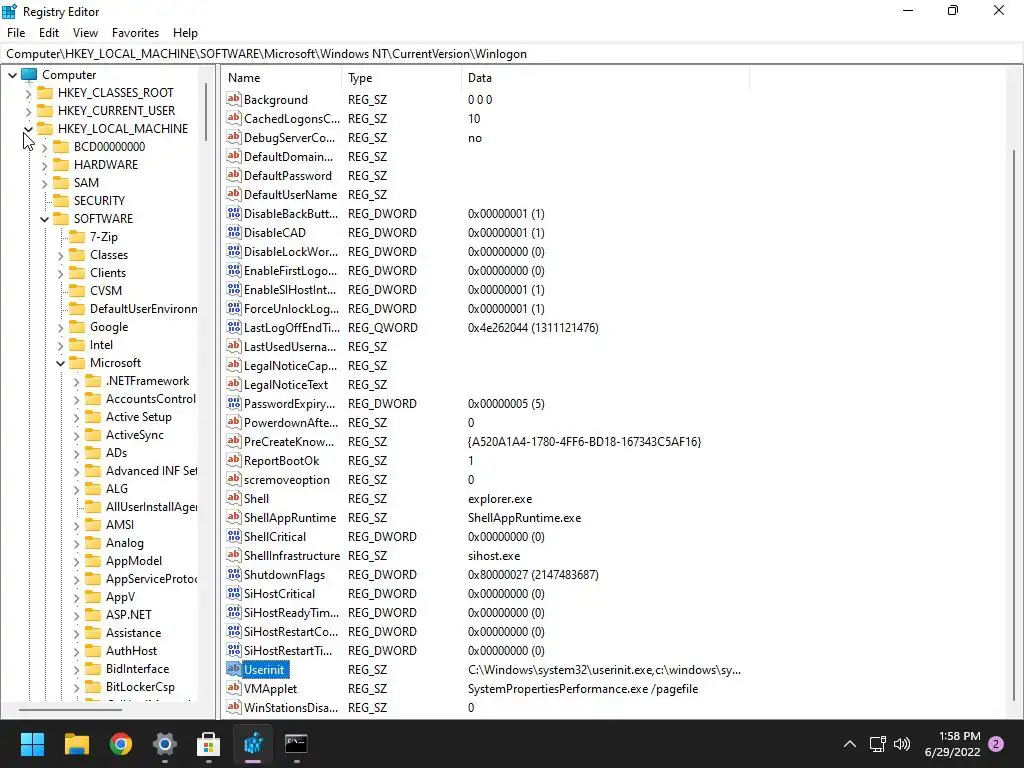Collapse the Microsoft key
The image size is (1024, 768).
point(61,364)
